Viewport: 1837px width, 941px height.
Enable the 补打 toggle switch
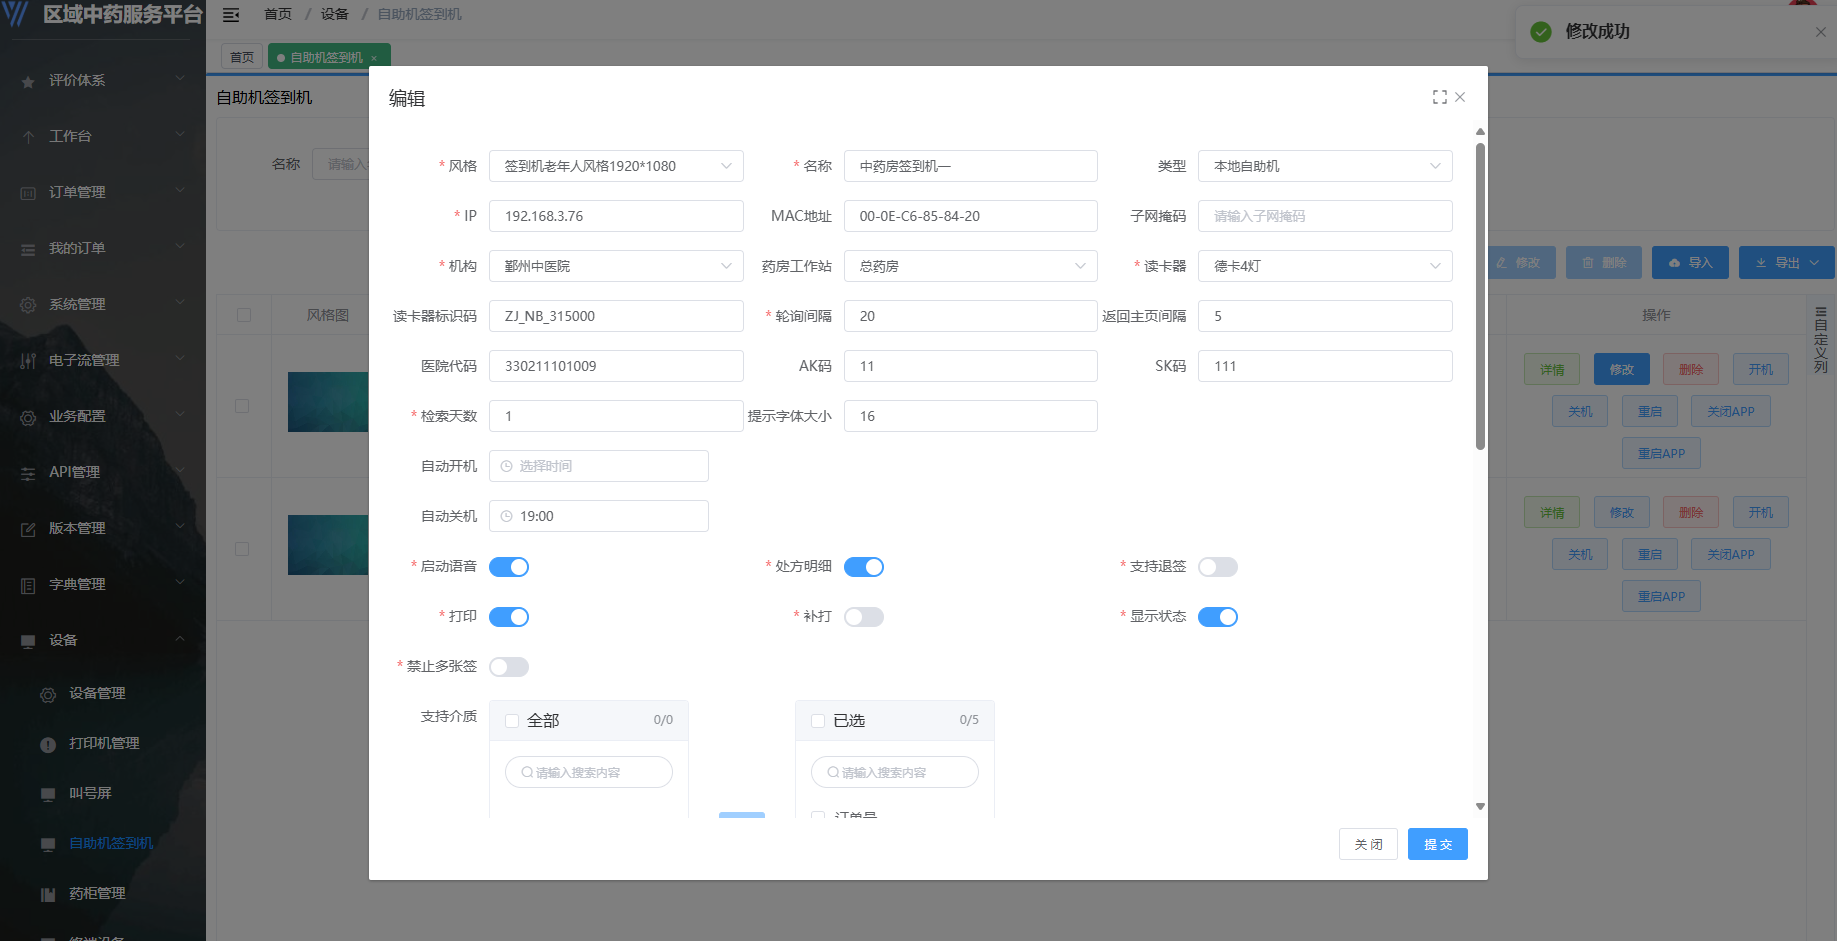[x=864, y=616]
